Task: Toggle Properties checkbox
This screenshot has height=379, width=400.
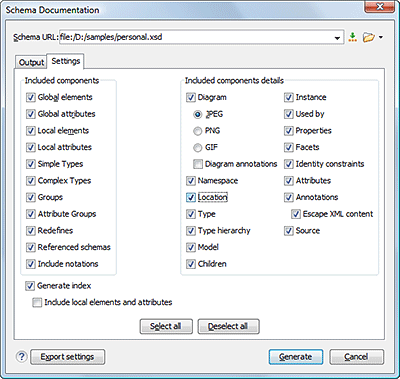Action: point(289,131)
